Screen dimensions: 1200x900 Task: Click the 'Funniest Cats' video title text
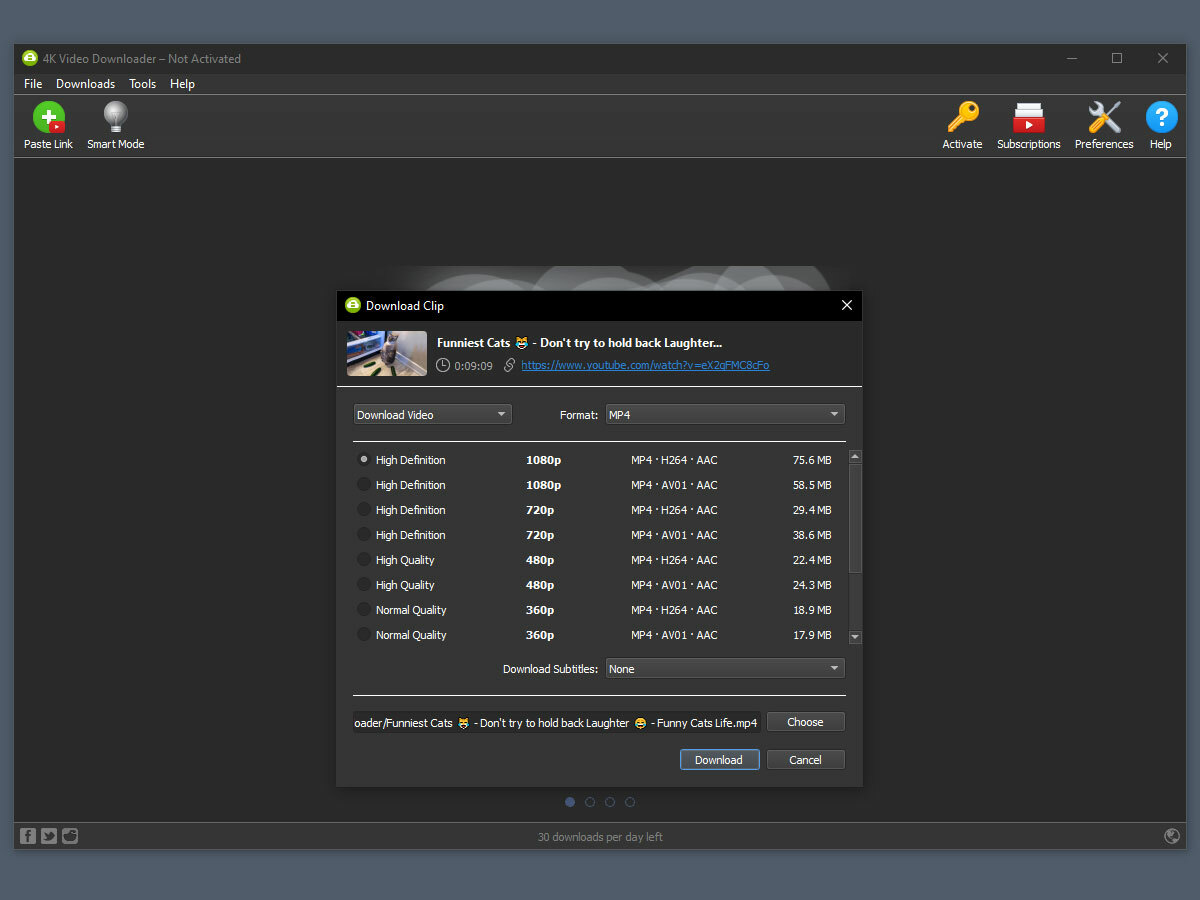point(579,343)
